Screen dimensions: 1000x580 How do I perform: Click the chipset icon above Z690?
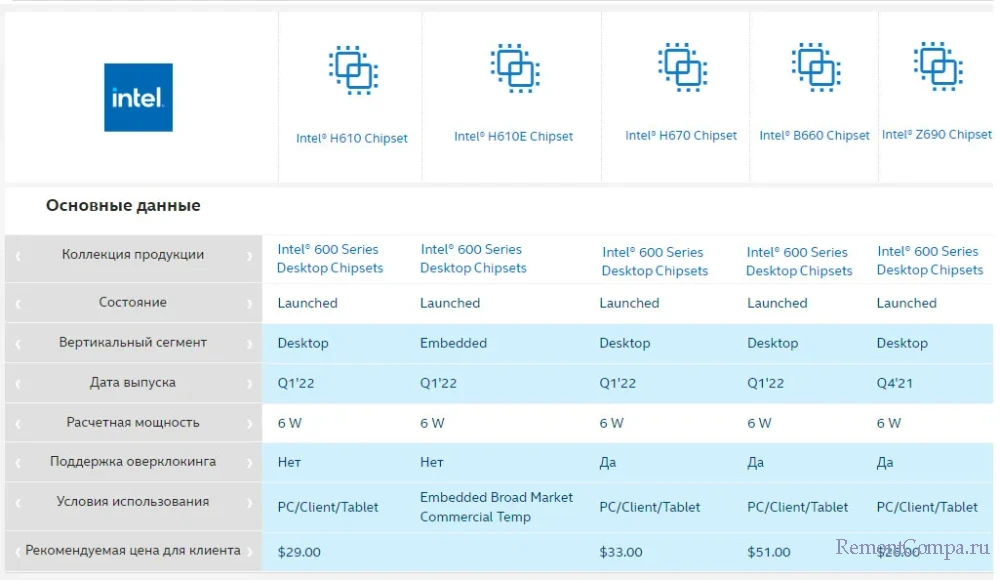click(937, 66)
